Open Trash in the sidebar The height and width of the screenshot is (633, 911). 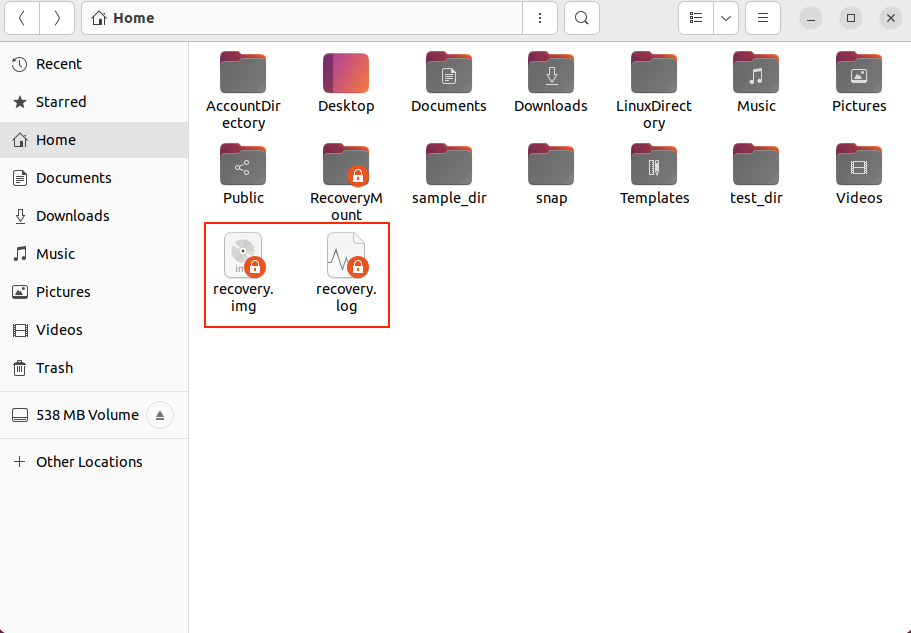point(94,368)
